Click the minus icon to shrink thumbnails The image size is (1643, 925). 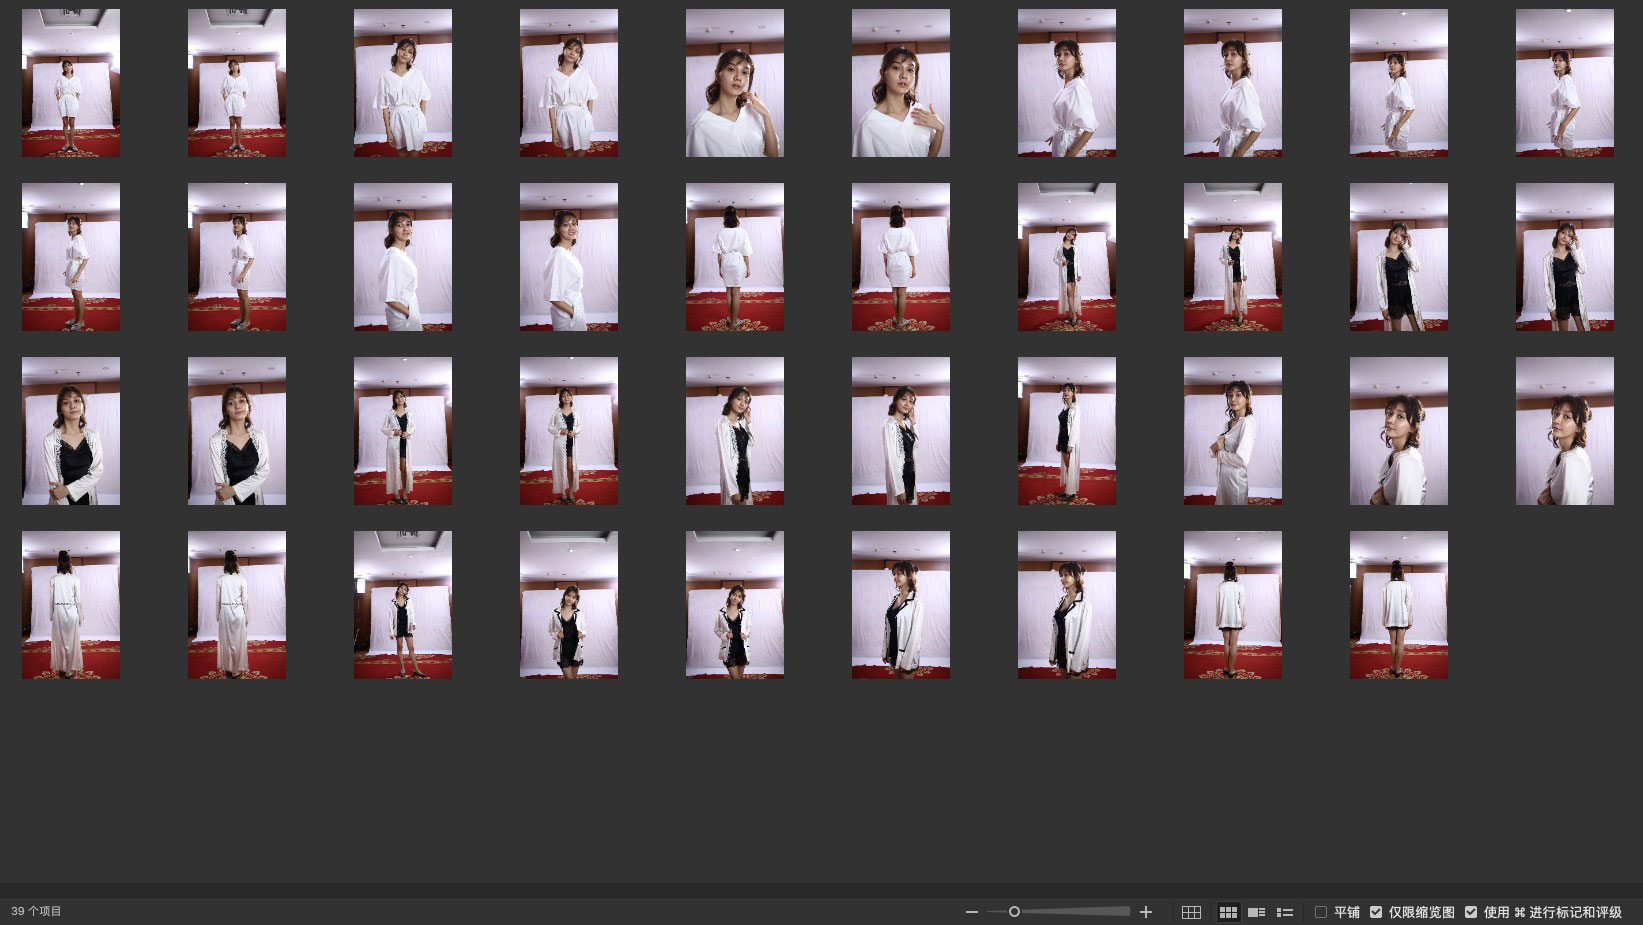tap(971, 912)
